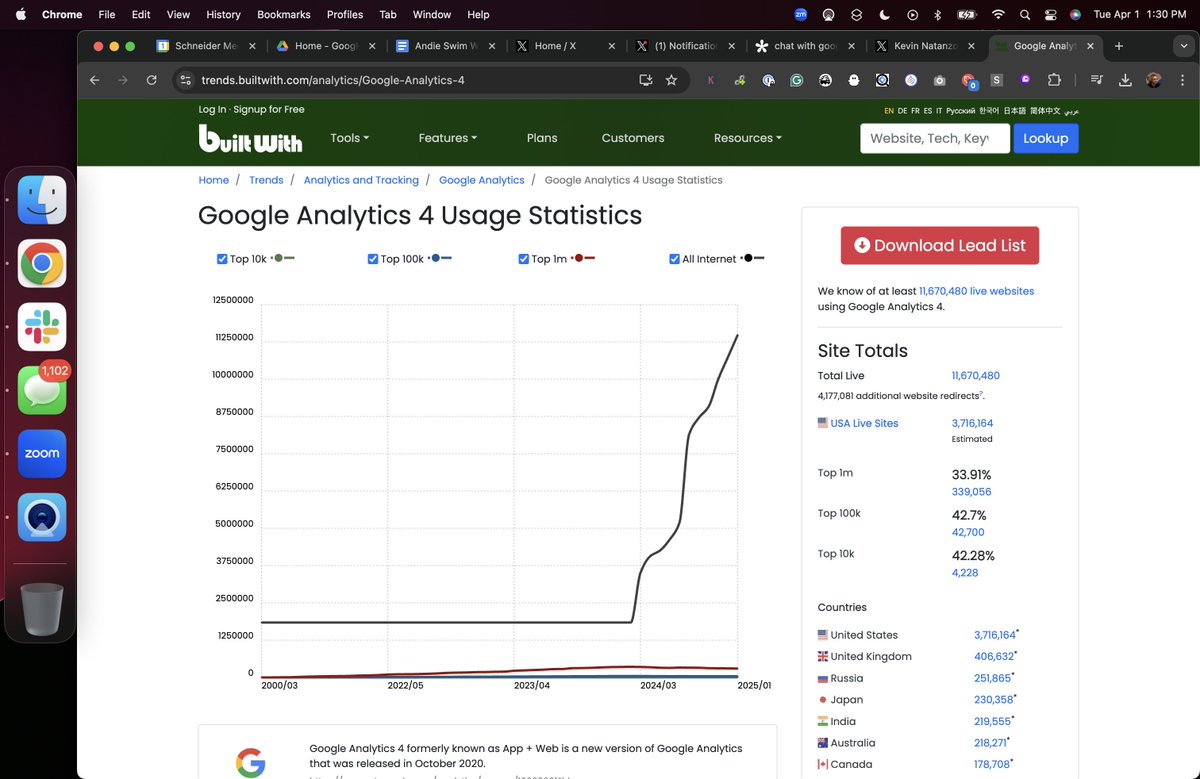1200x779 pixels.
Task: Open the Customers page
Action: coord(633,138)
